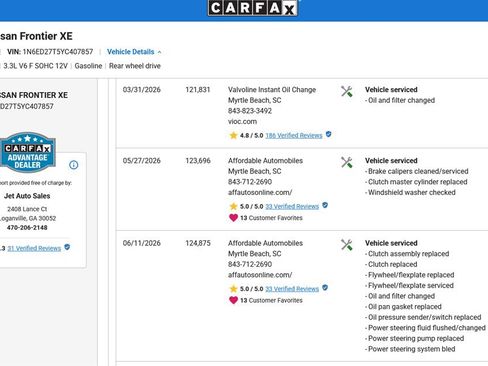Viewport: 488px width, 366px height.
Task: Click phone 843-712-2690 in 06/11/2026 row
Action: [250, 264]
